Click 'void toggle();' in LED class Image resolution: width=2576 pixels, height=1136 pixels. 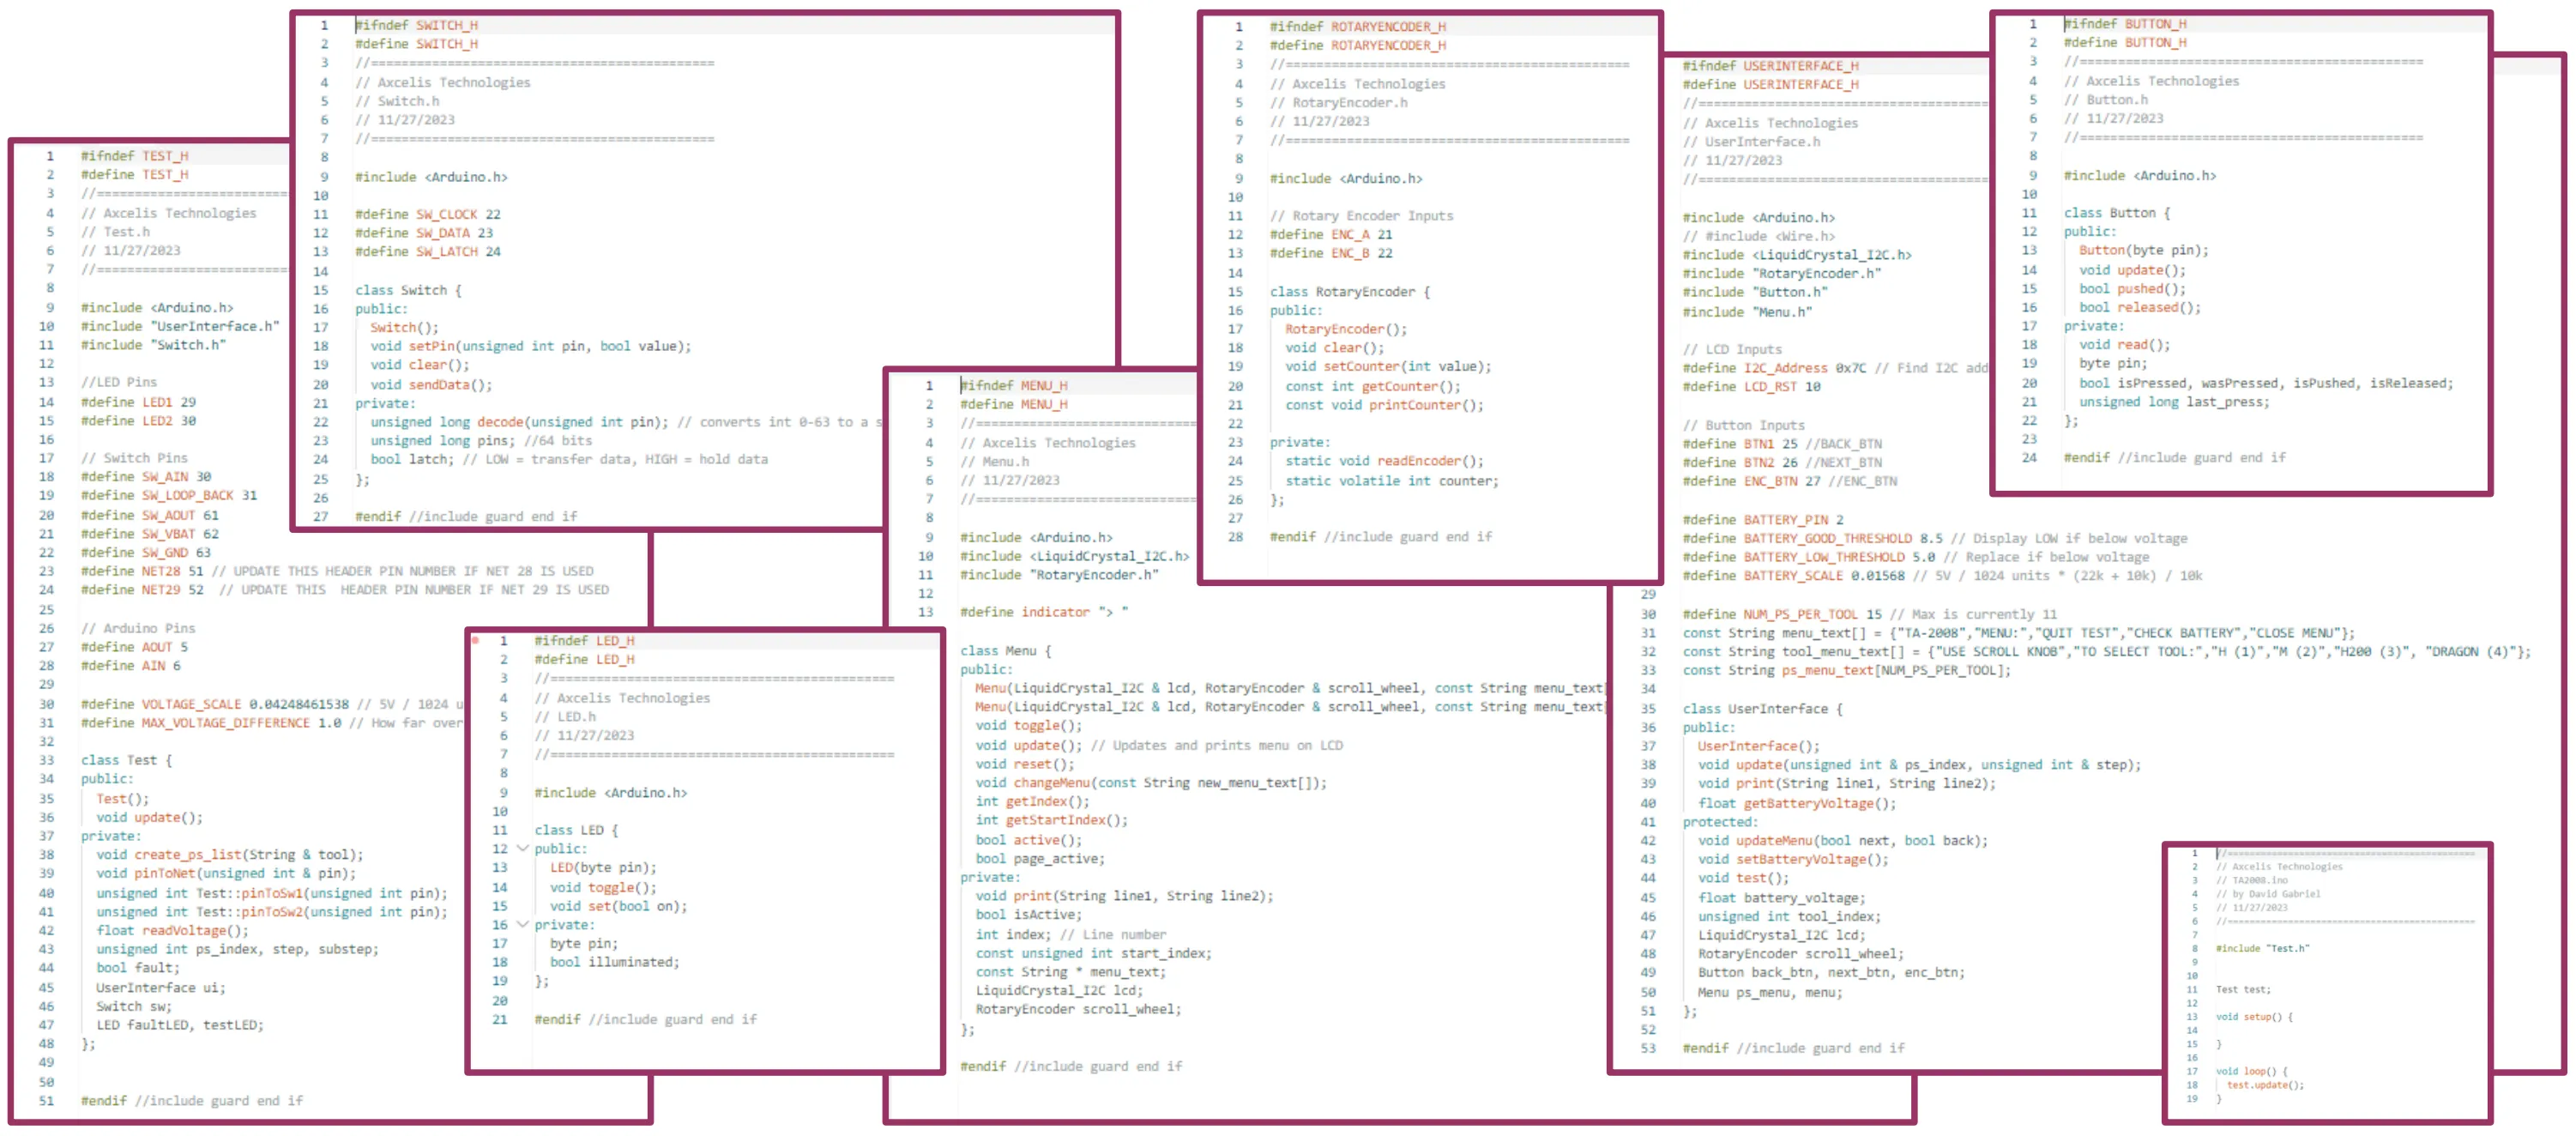602,886
